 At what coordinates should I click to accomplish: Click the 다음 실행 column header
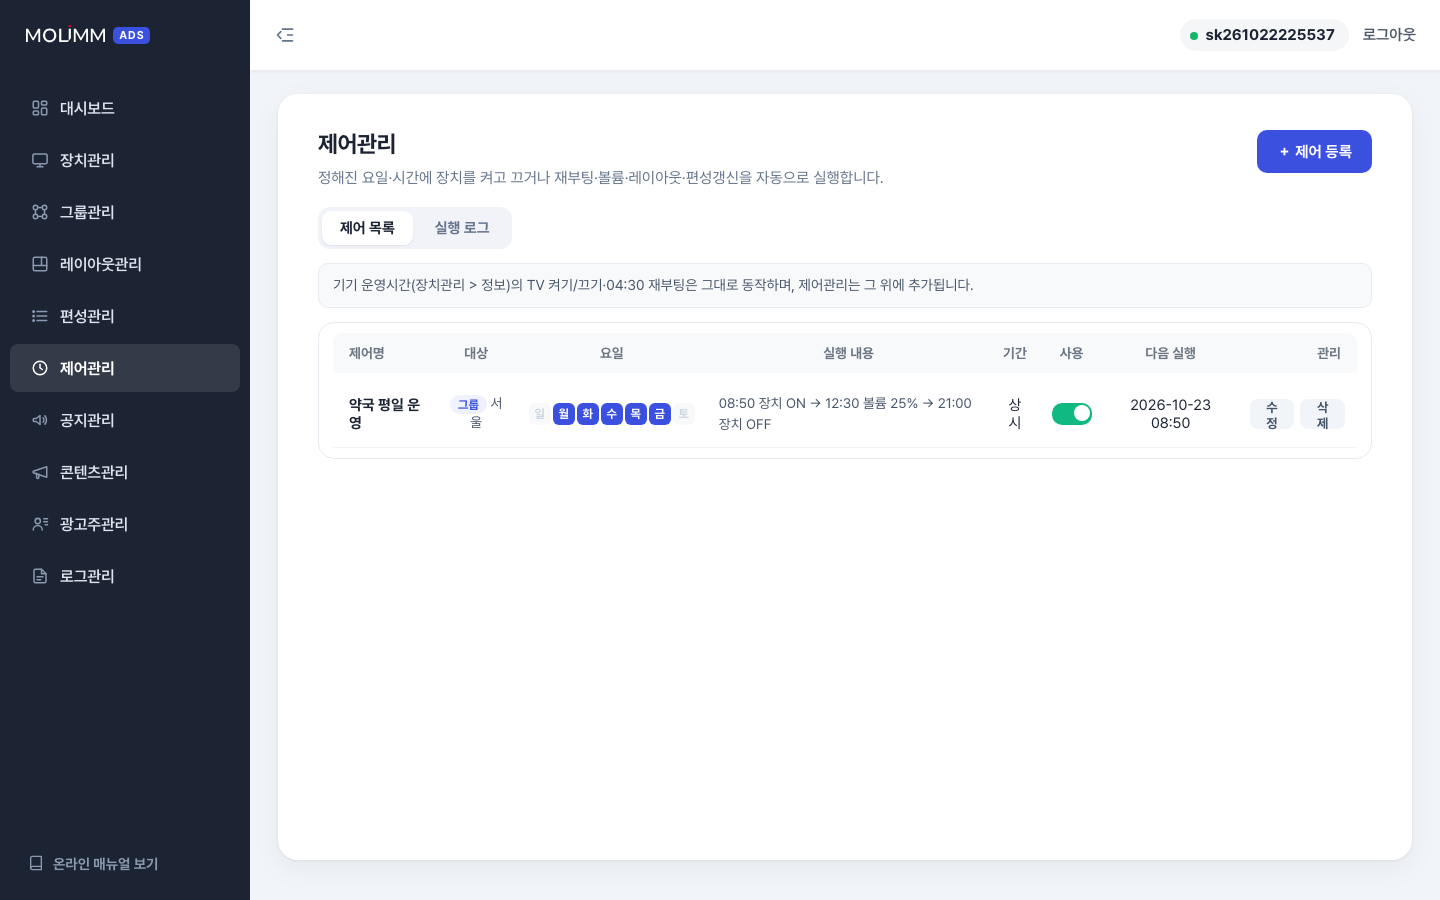[x=1170, y=353]
